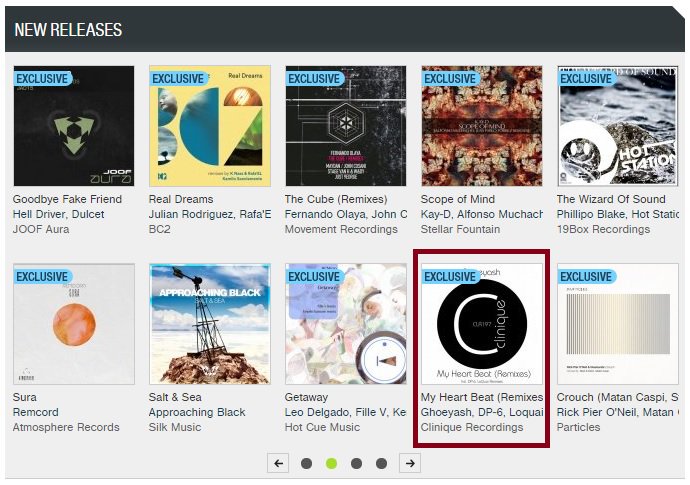Open Phillipo Blake, Hot Station artist link
Screen dimensions: 690x485
[x=618, y=214]
